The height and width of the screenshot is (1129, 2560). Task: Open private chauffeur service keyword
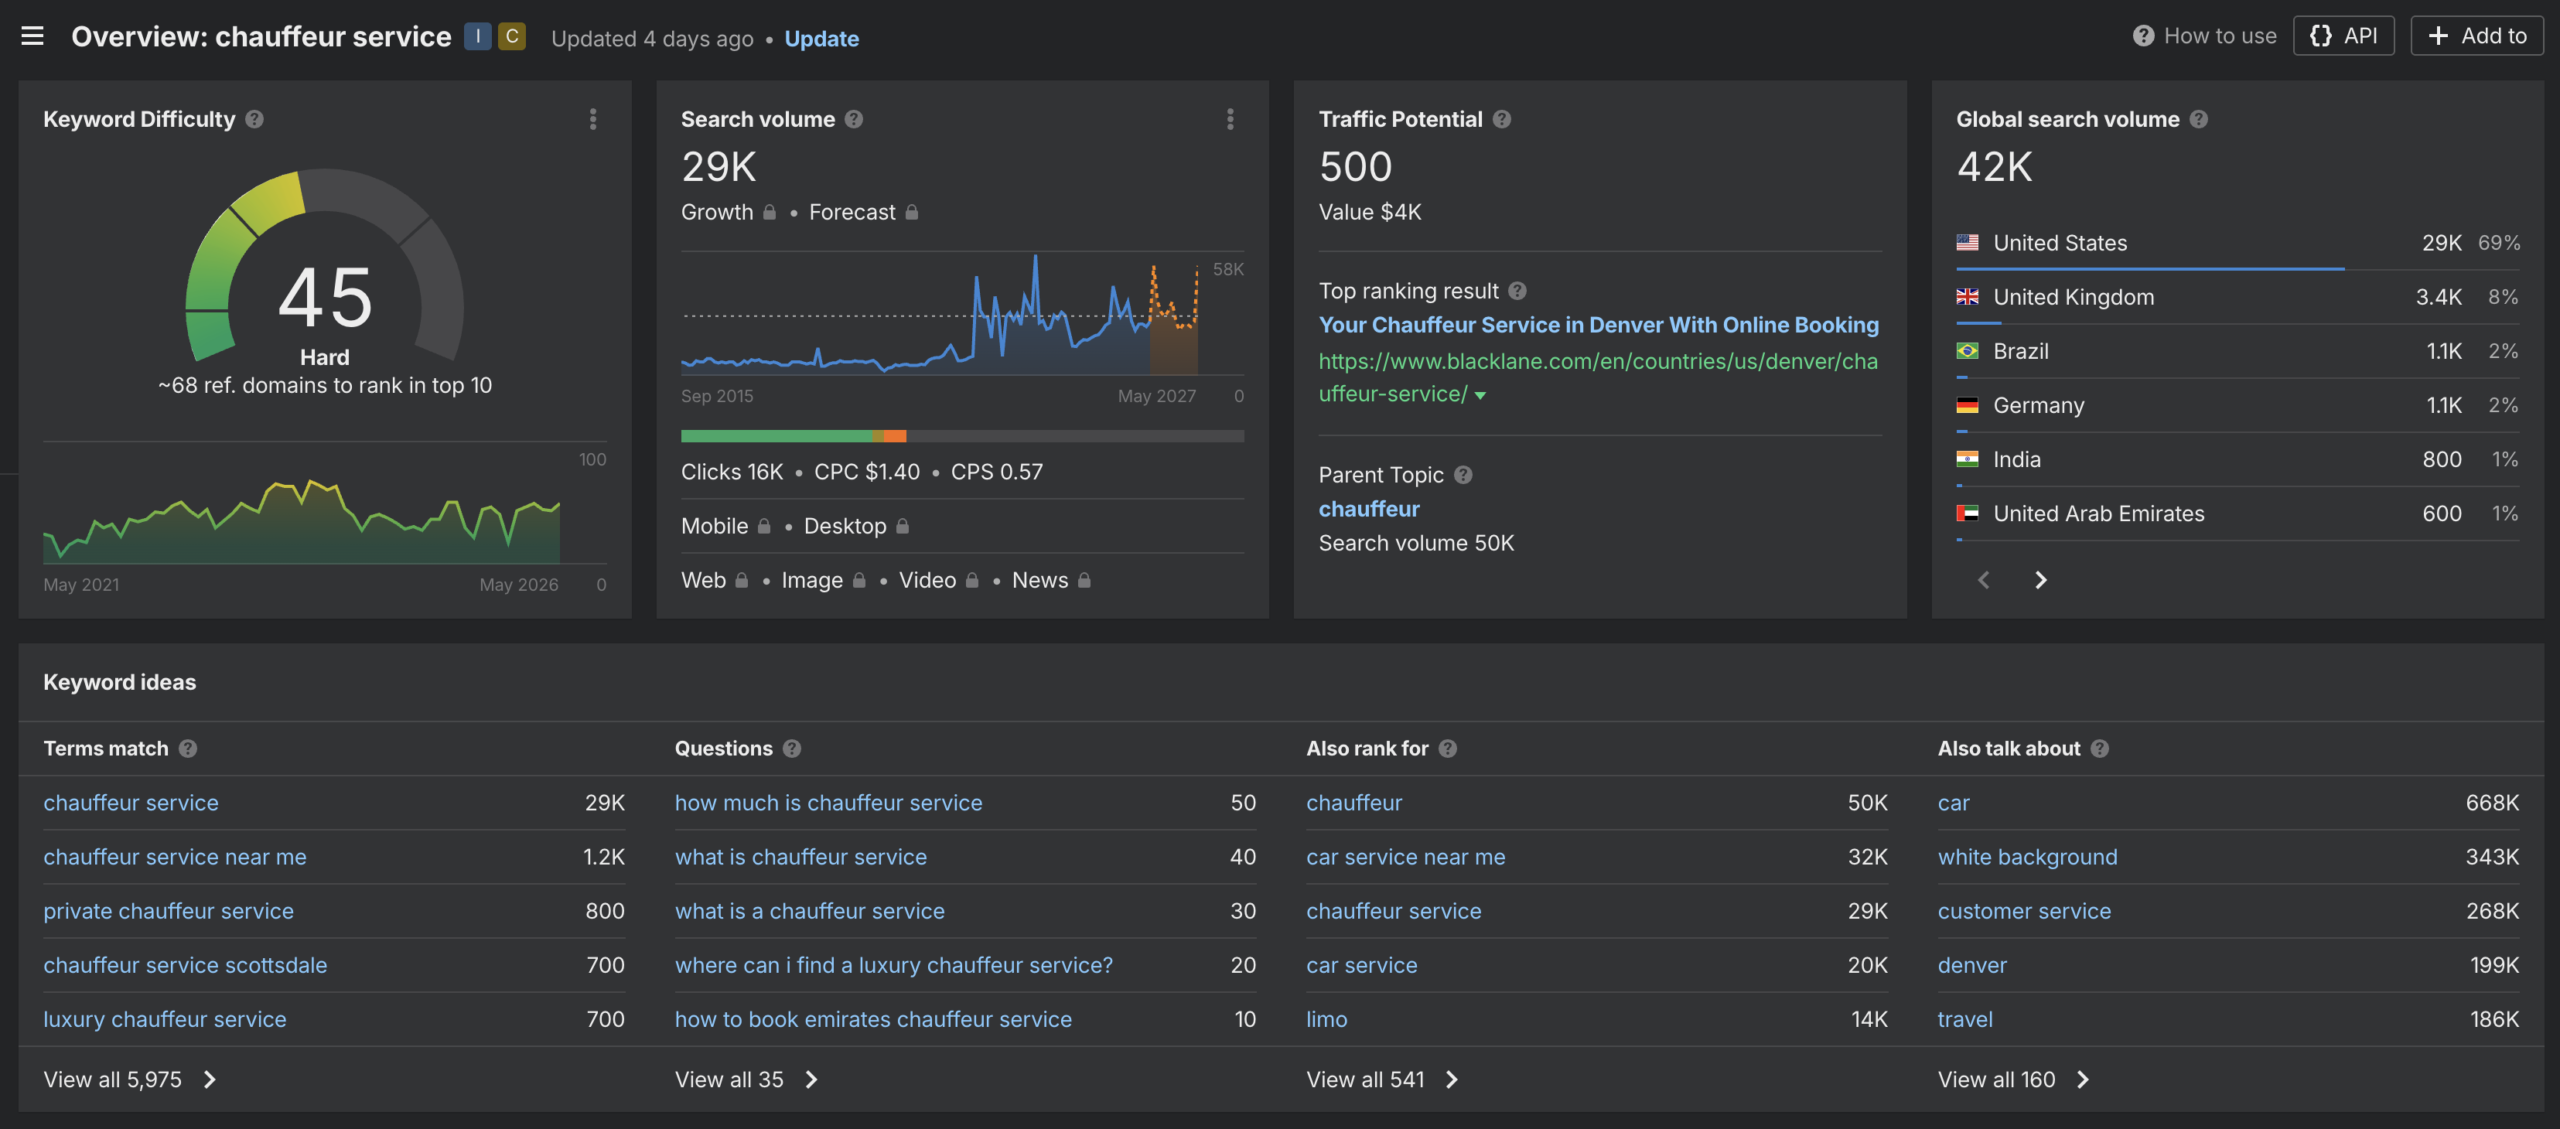pos(168,911)
